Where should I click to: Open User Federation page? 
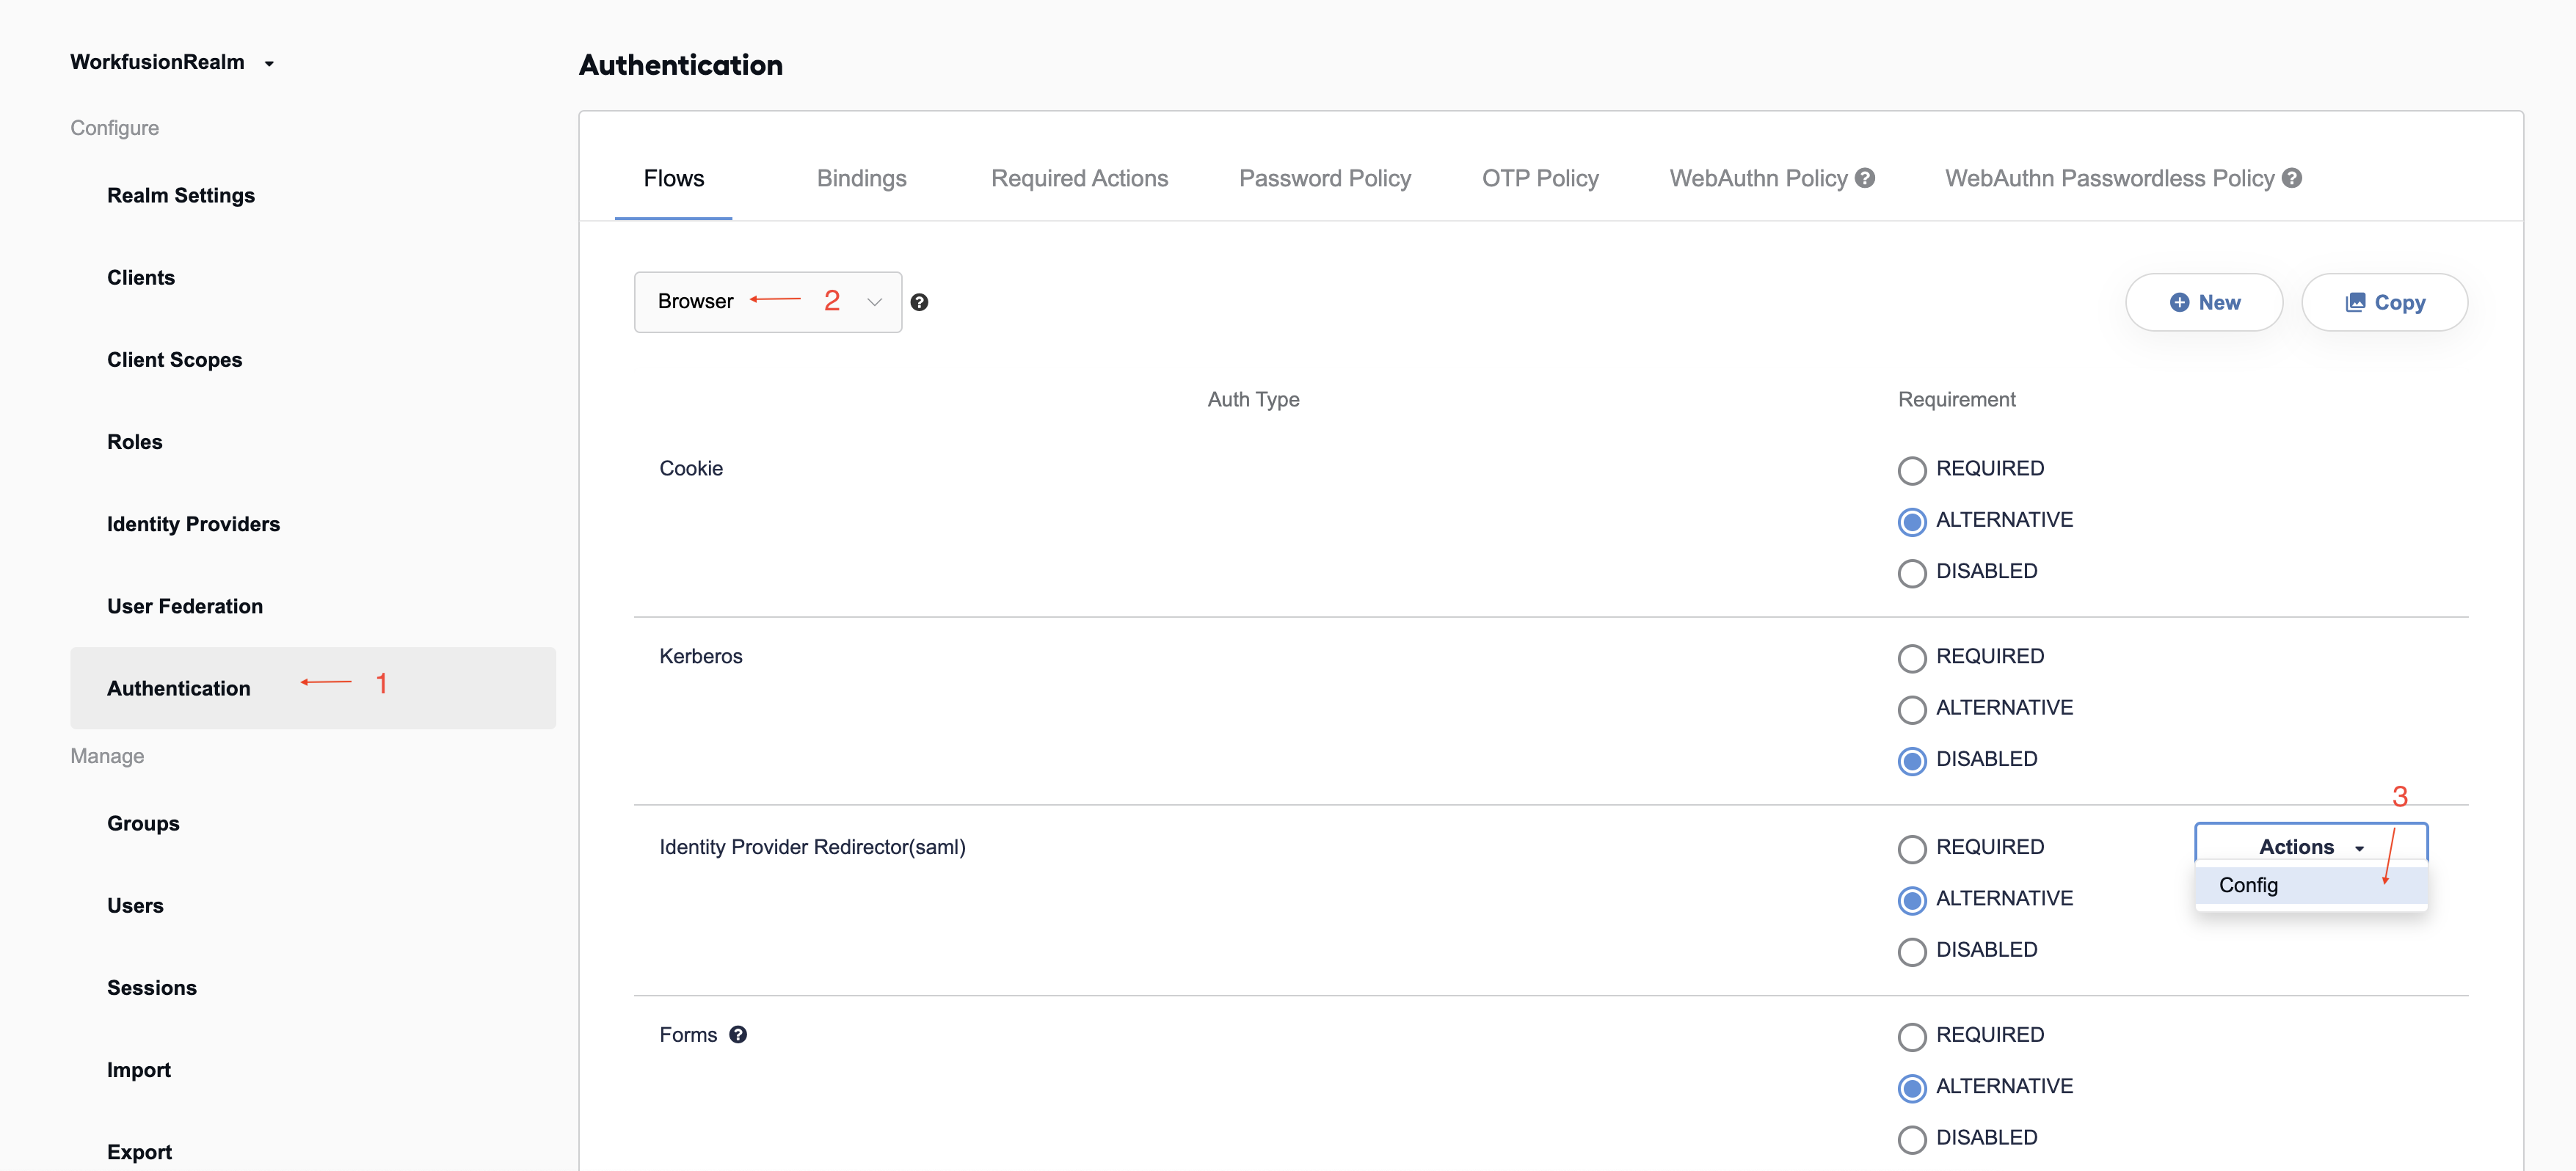coord(185,605)
